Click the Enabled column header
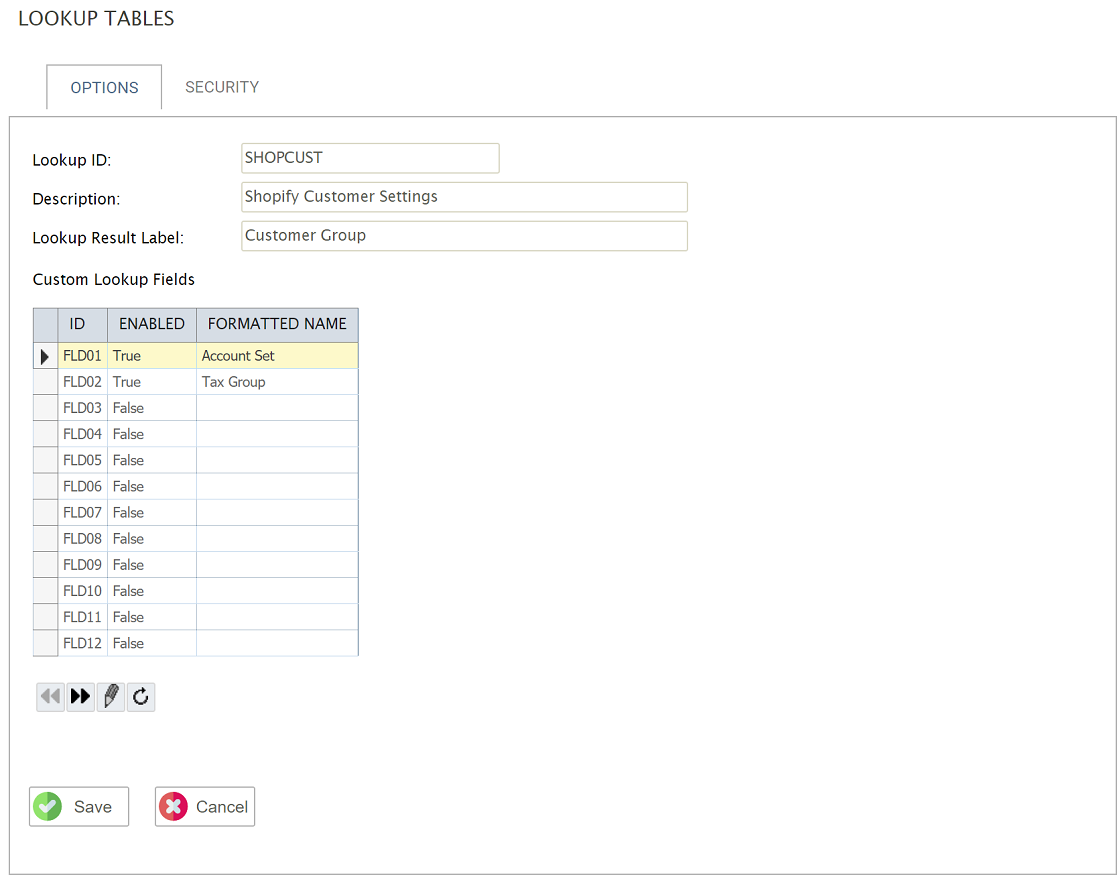1119x883 pixels. (x=152, y=324)
